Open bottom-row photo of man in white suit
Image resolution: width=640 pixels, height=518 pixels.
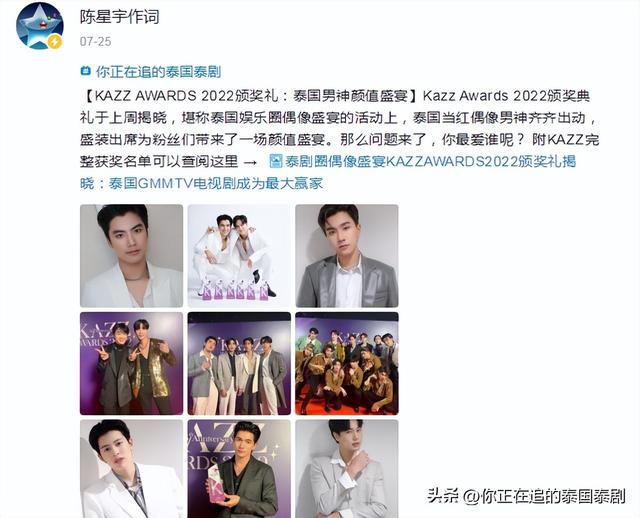pyautogui.click(x=131, y=469)
